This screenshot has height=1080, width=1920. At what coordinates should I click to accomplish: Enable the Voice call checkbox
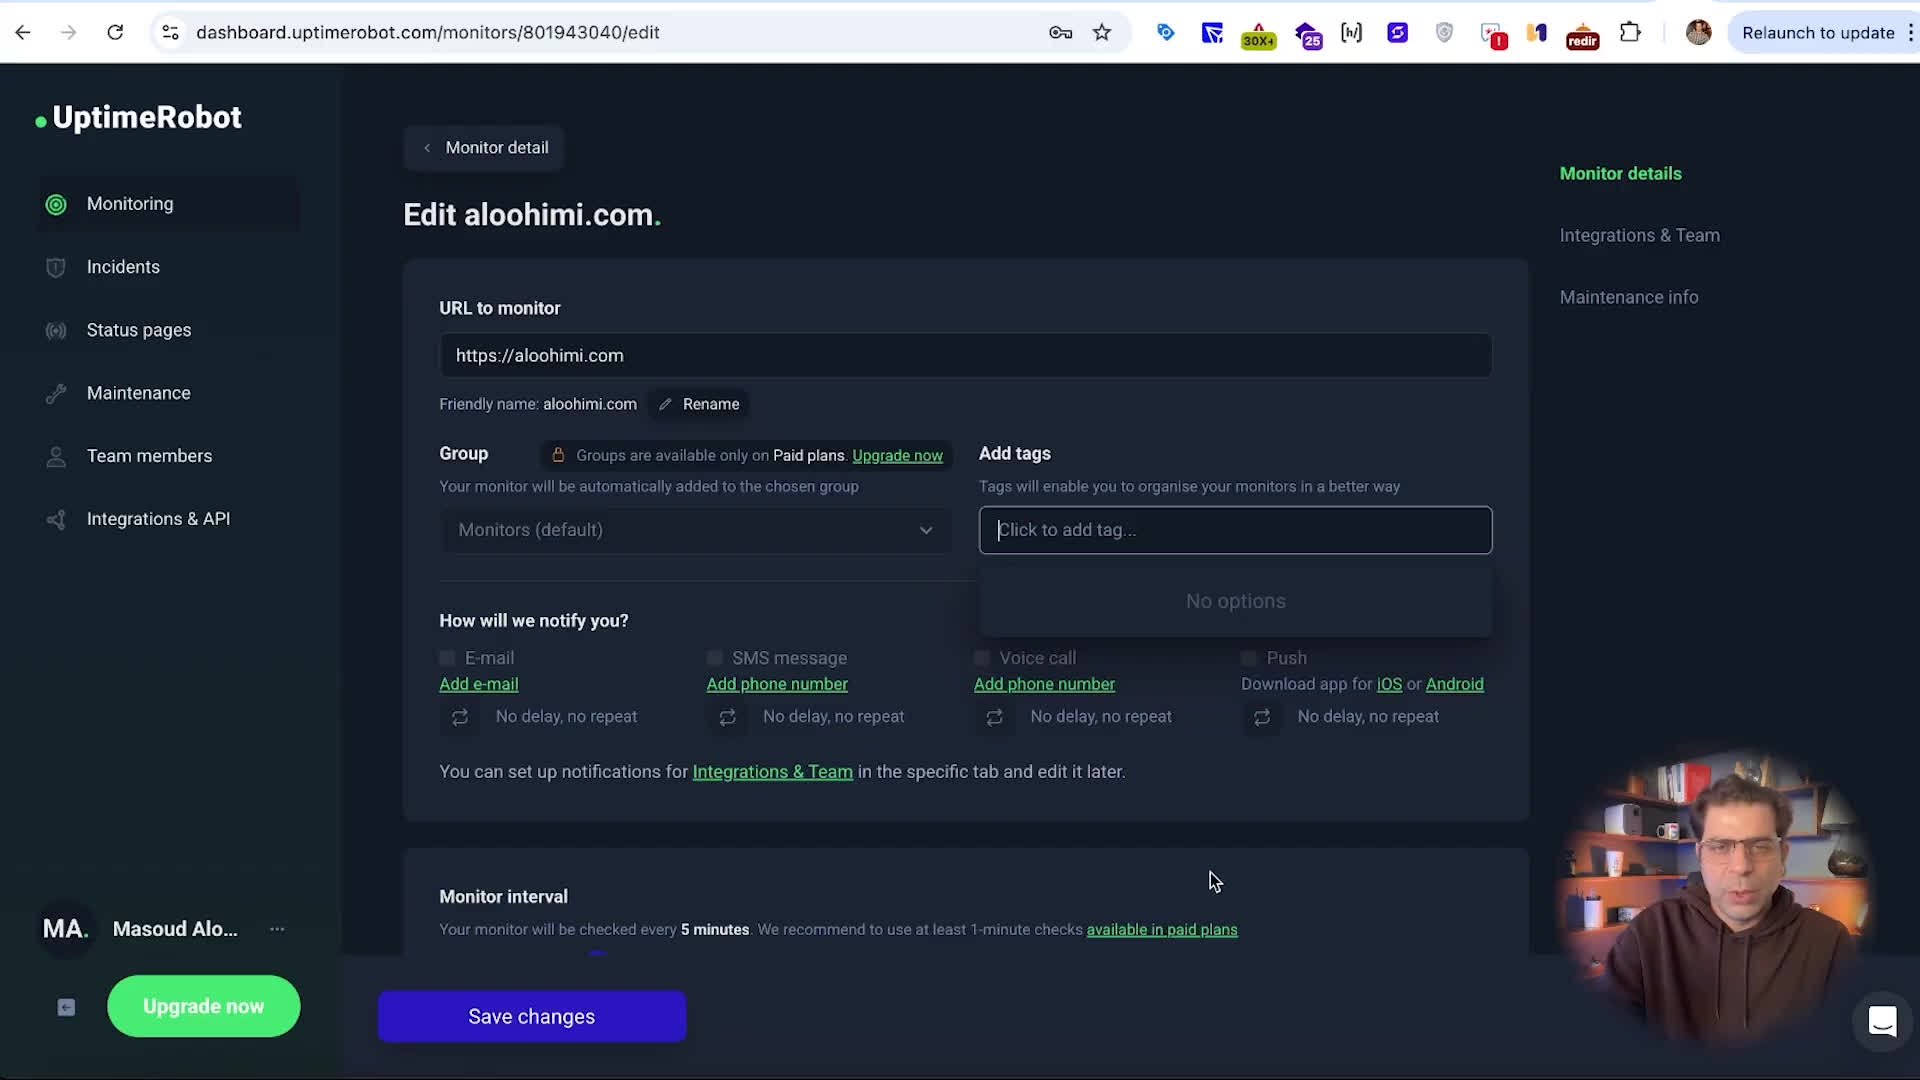982,658
